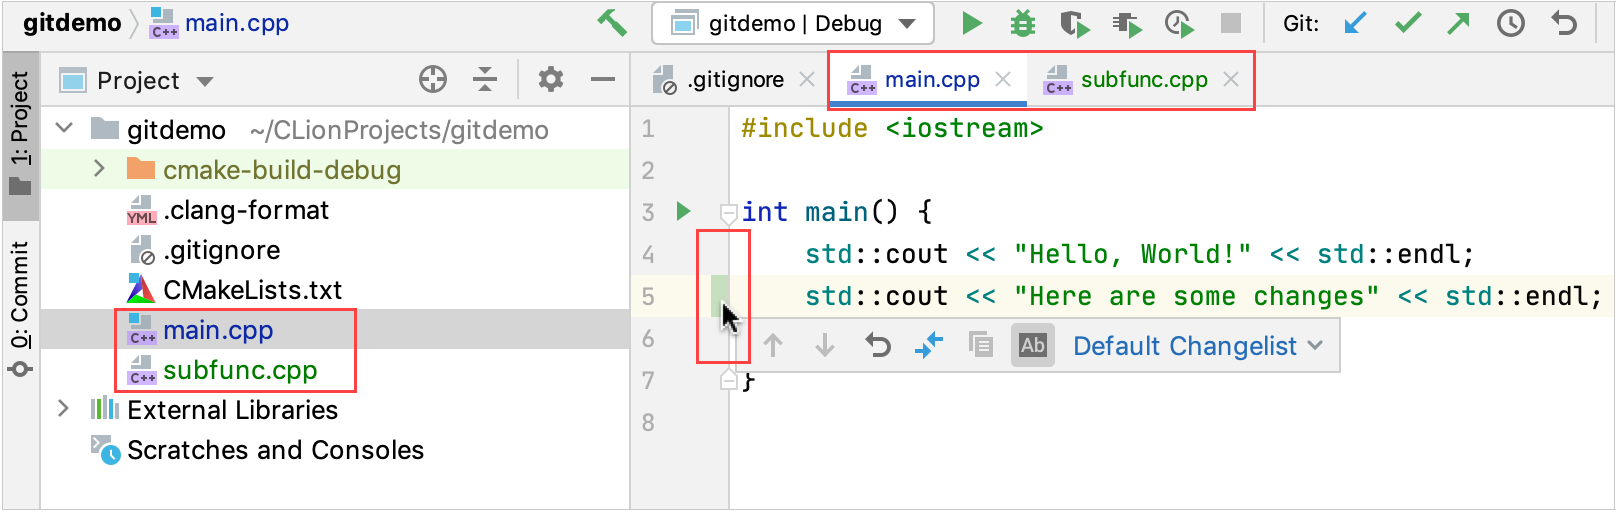Screen dimensions: 1616x512
Task: Click "Hello, World!" string in code
Action: [x=1133, y=255]
